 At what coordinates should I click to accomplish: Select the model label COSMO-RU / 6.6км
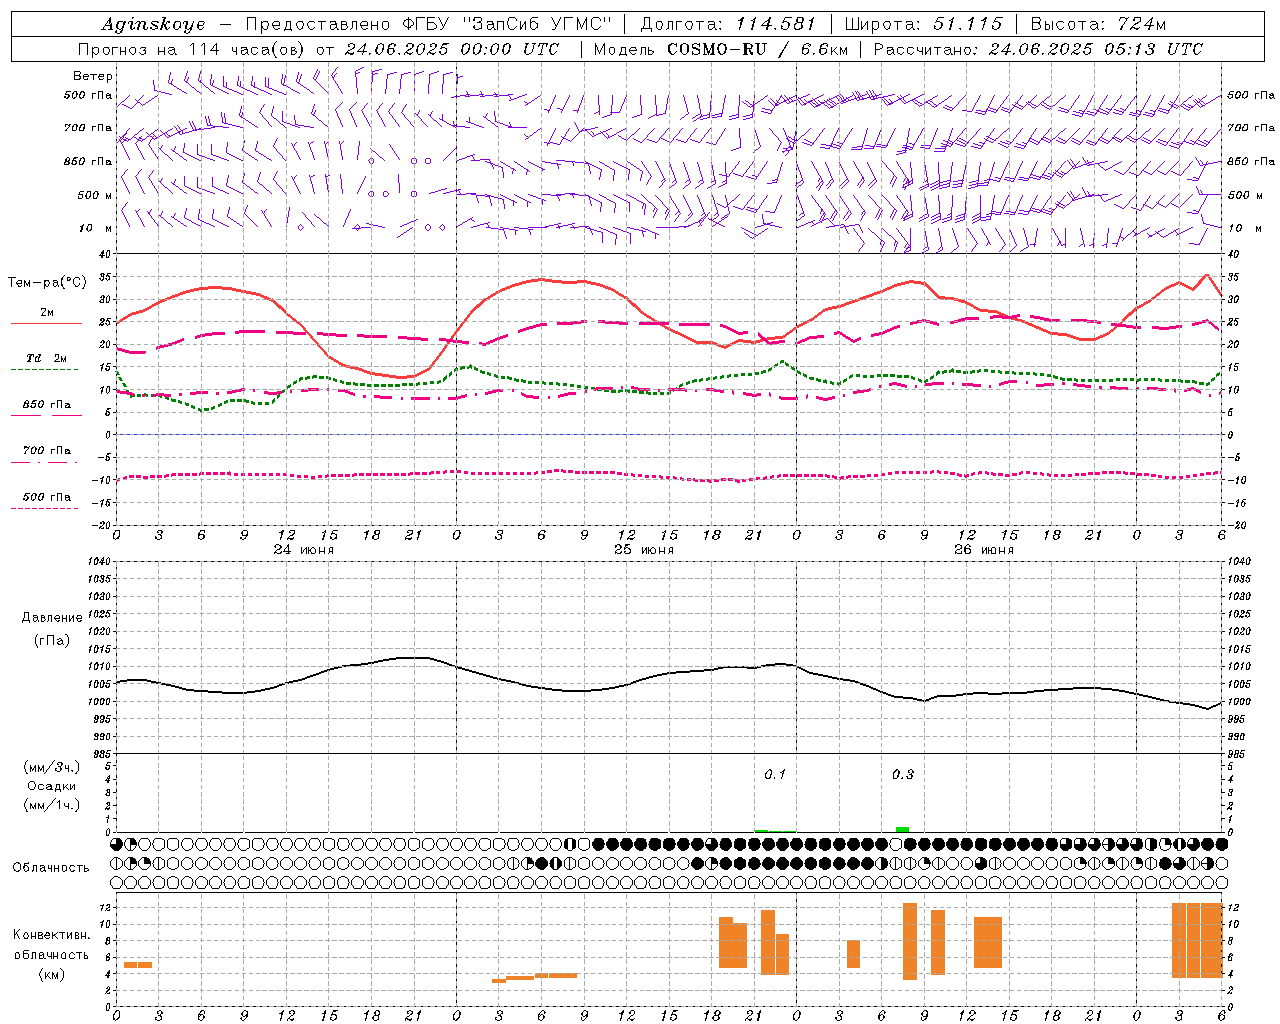tap(760, 49)
